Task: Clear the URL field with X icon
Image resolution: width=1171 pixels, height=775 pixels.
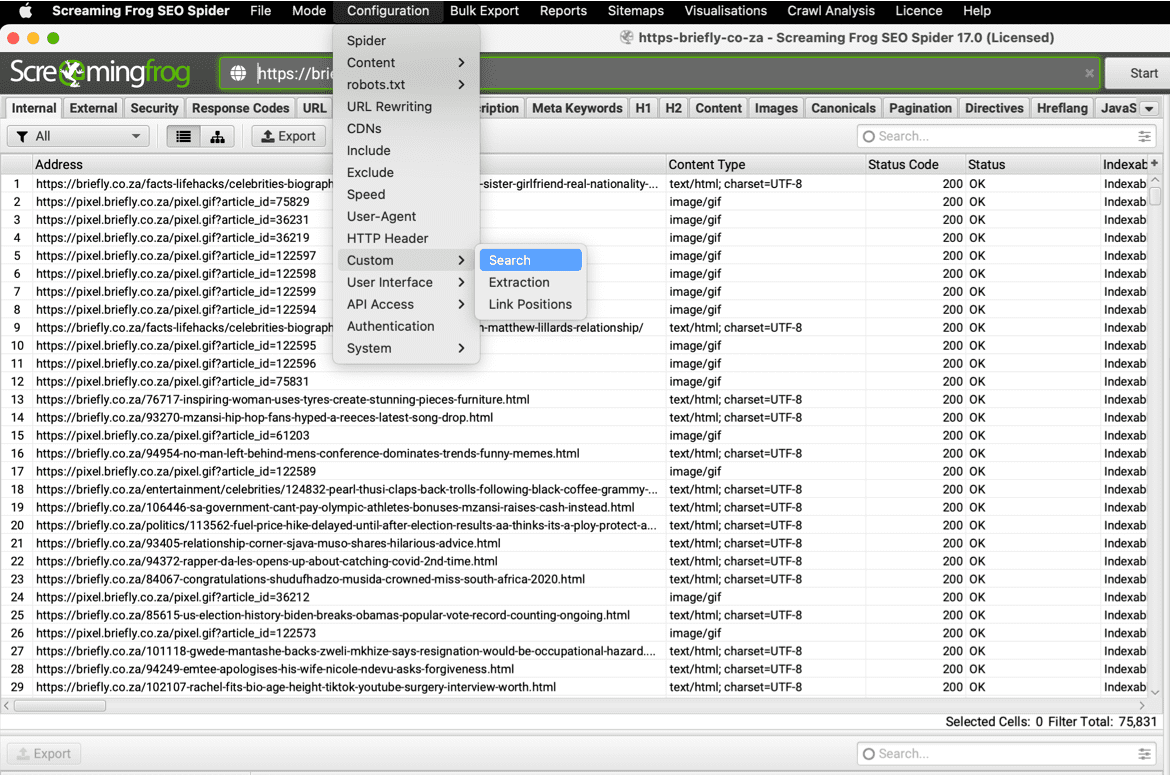Action: tap(1089, 73)
